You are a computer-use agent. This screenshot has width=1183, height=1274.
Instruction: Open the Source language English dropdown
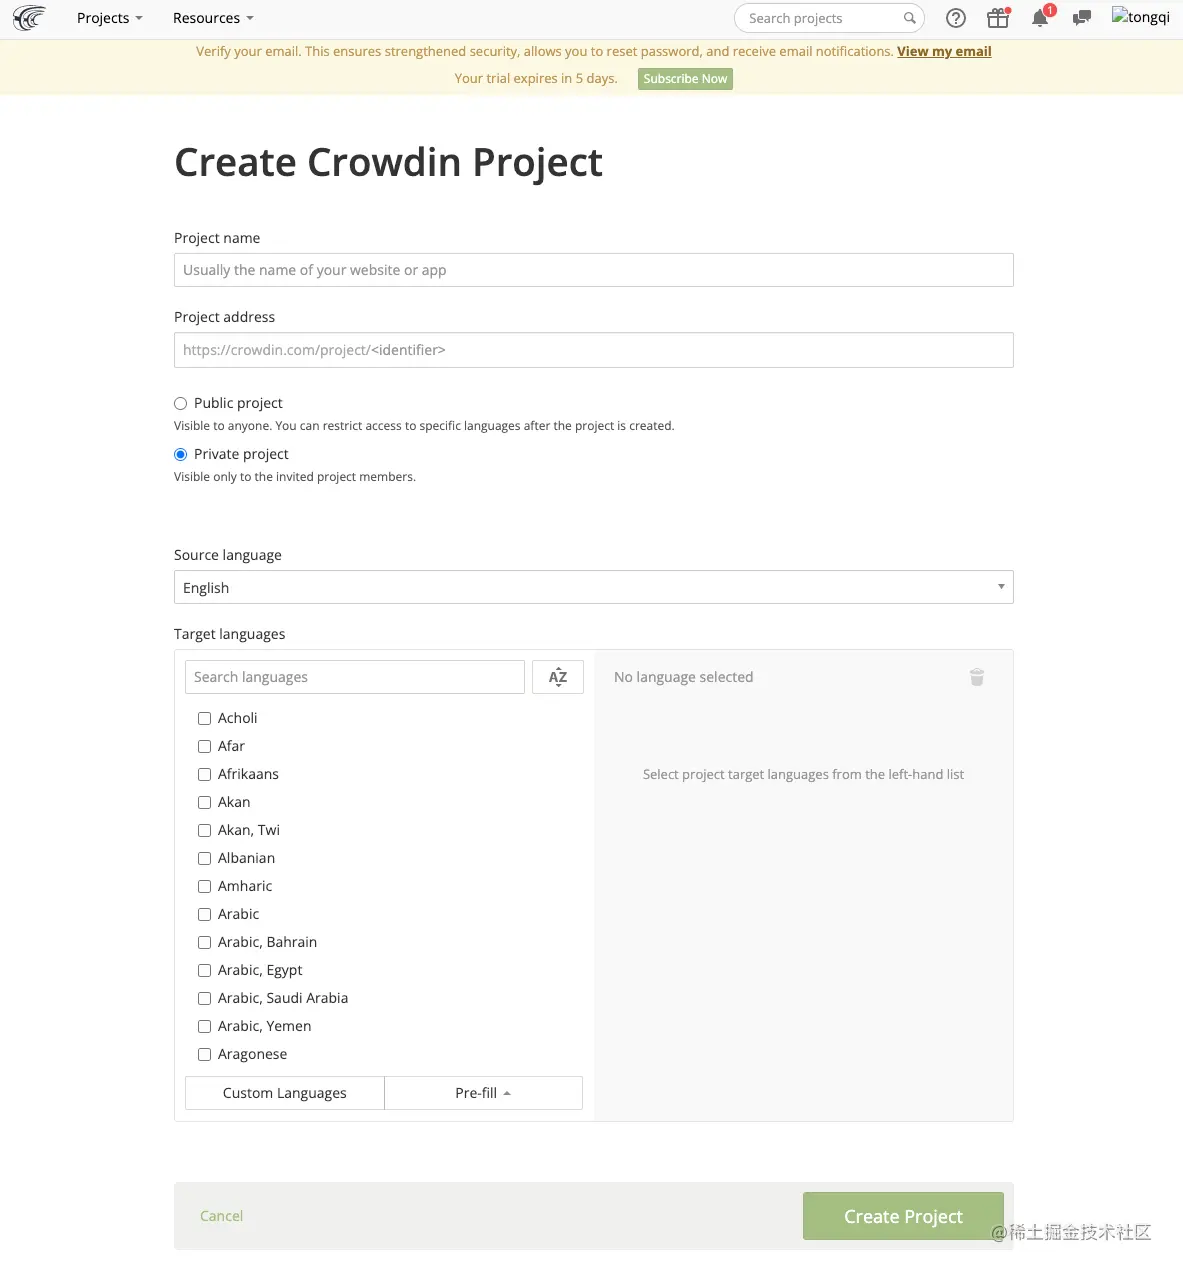click(594, 587)
